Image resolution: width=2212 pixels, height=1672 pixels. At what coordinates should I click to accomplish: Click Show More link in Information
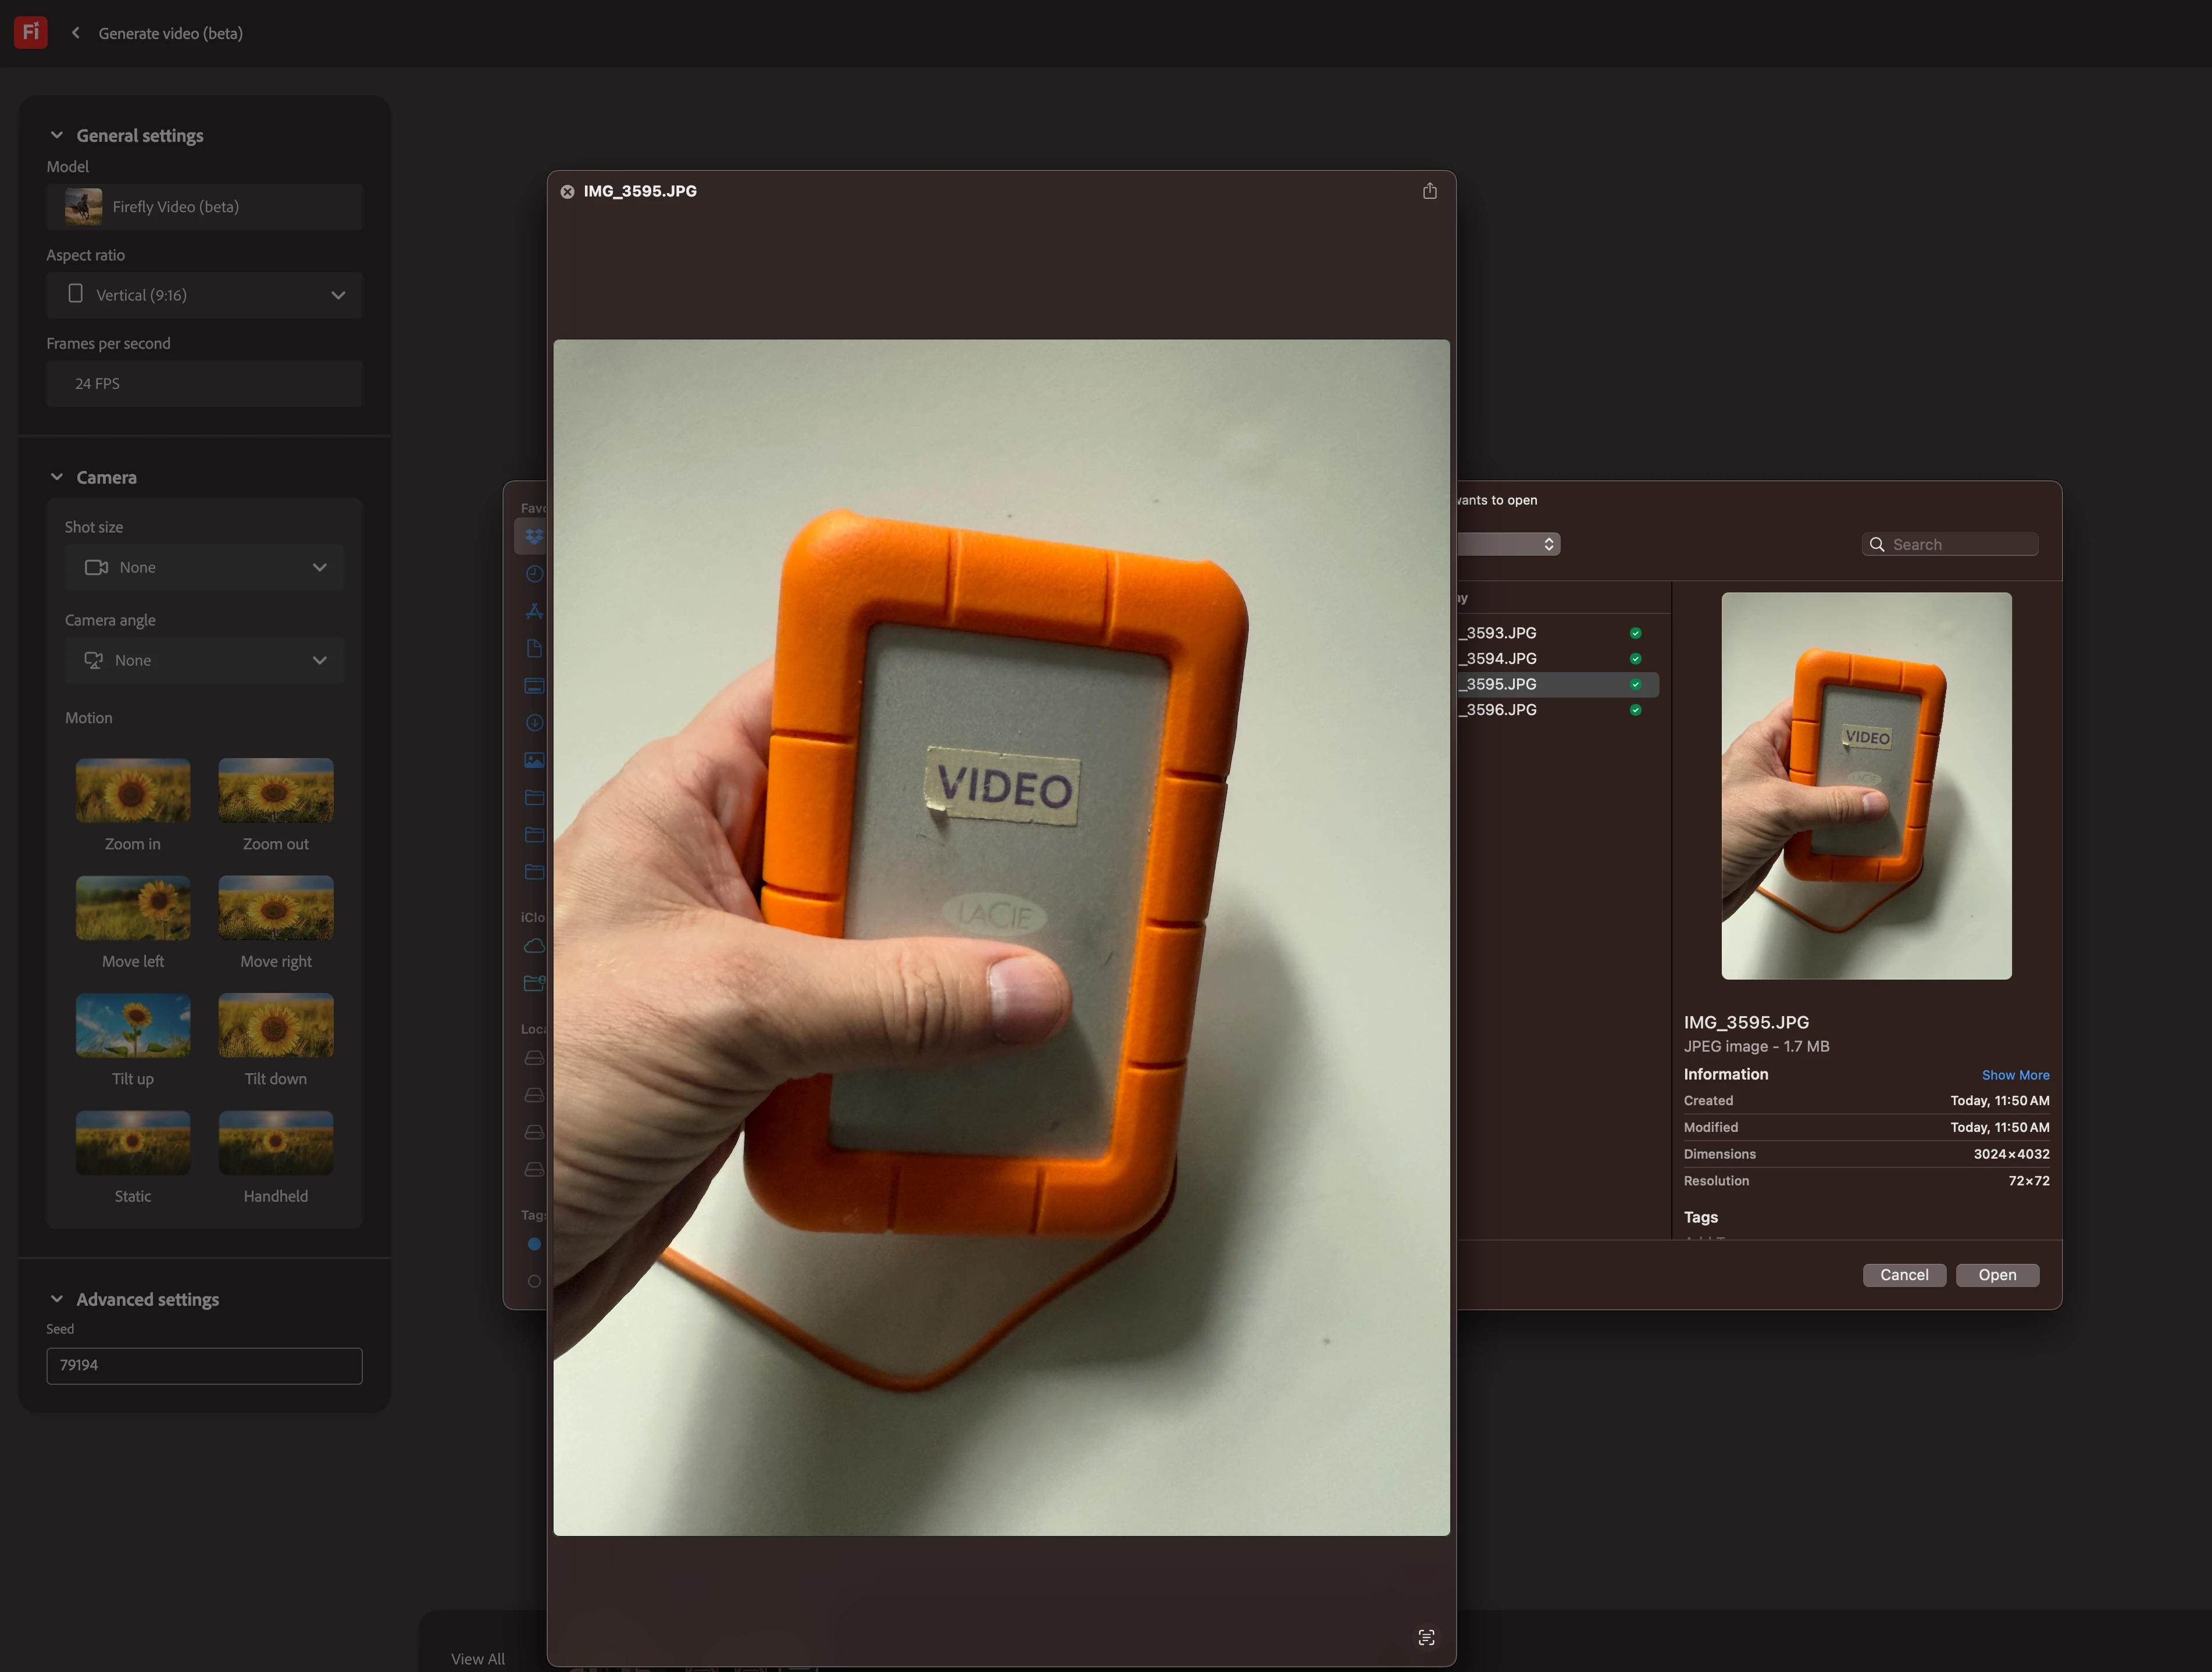2015,1075
